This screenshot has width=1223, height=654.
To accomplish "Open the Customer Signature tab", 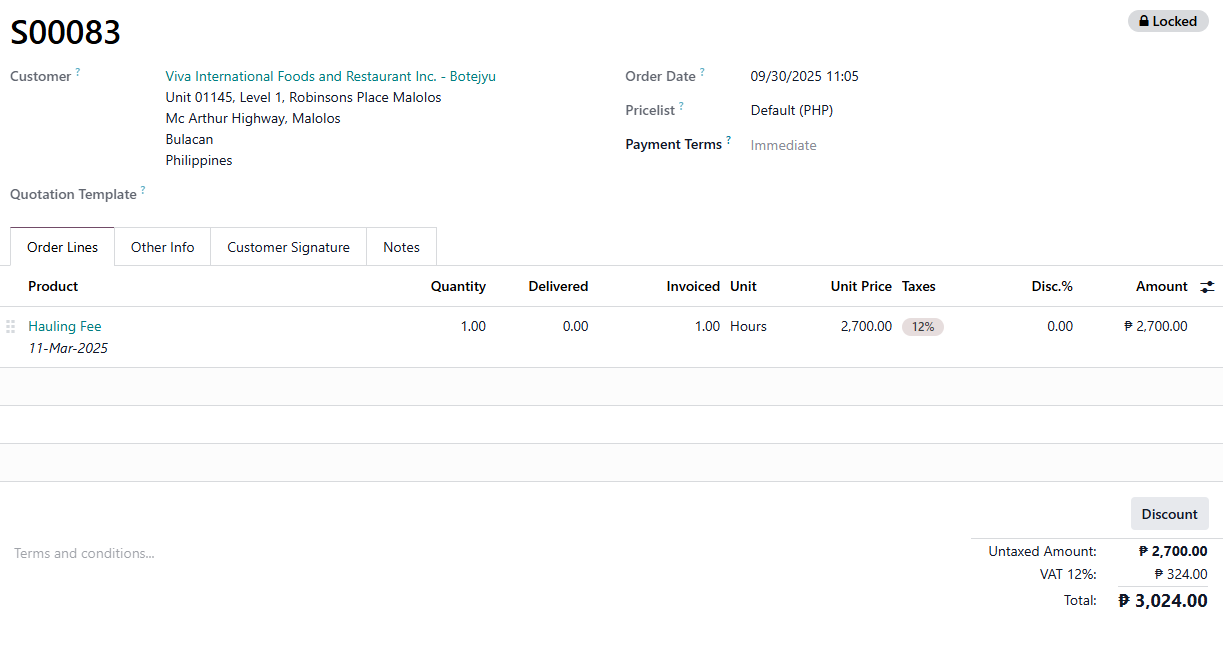I will (x=288, y=247).
